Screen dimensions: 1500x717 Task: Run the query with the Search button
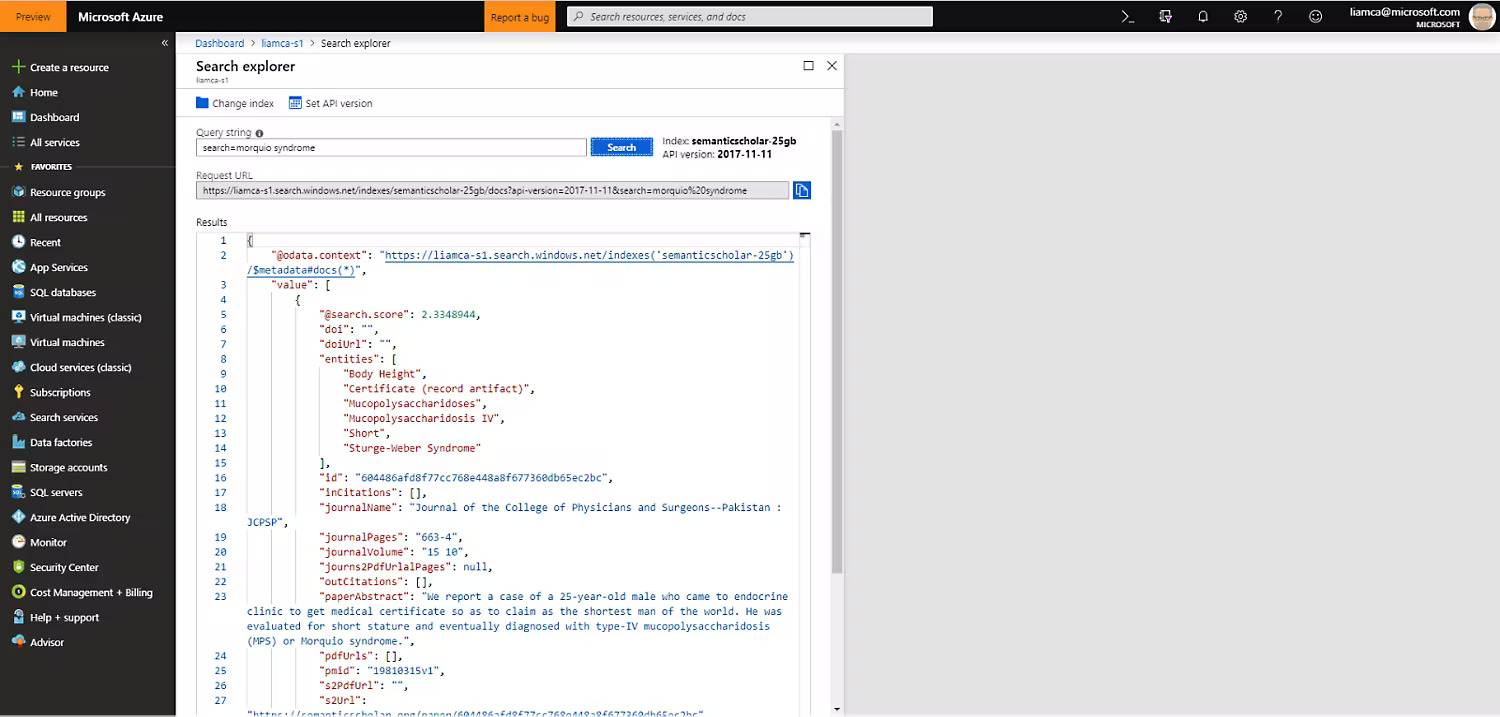621,147
